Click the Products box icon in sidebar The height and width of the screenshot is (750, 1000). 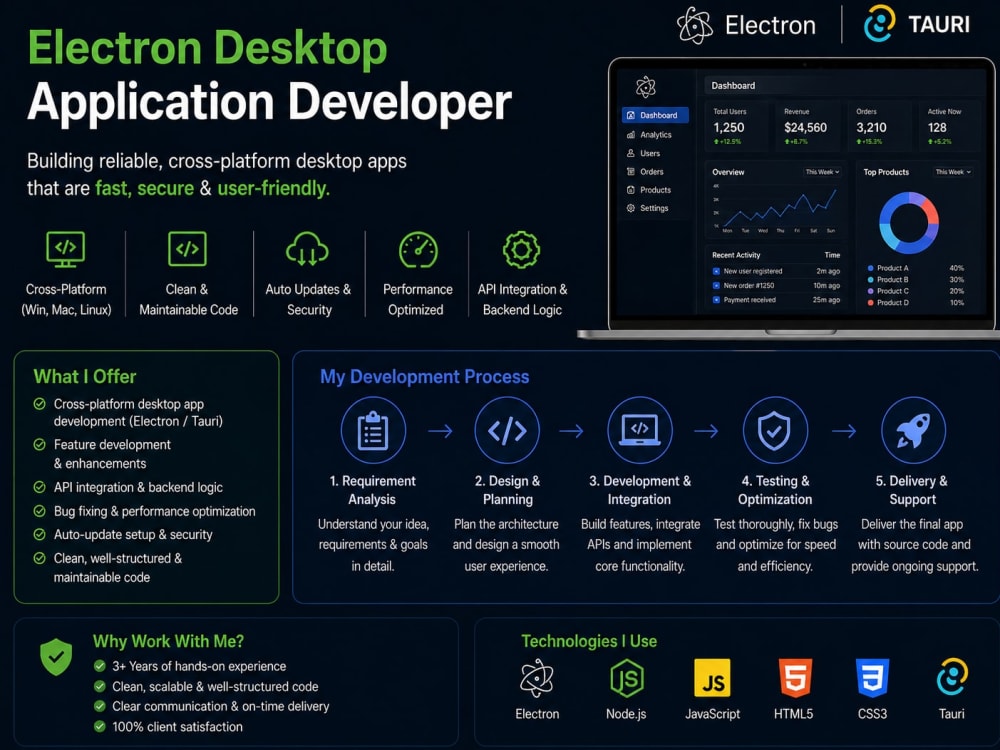tap(631, 189)
